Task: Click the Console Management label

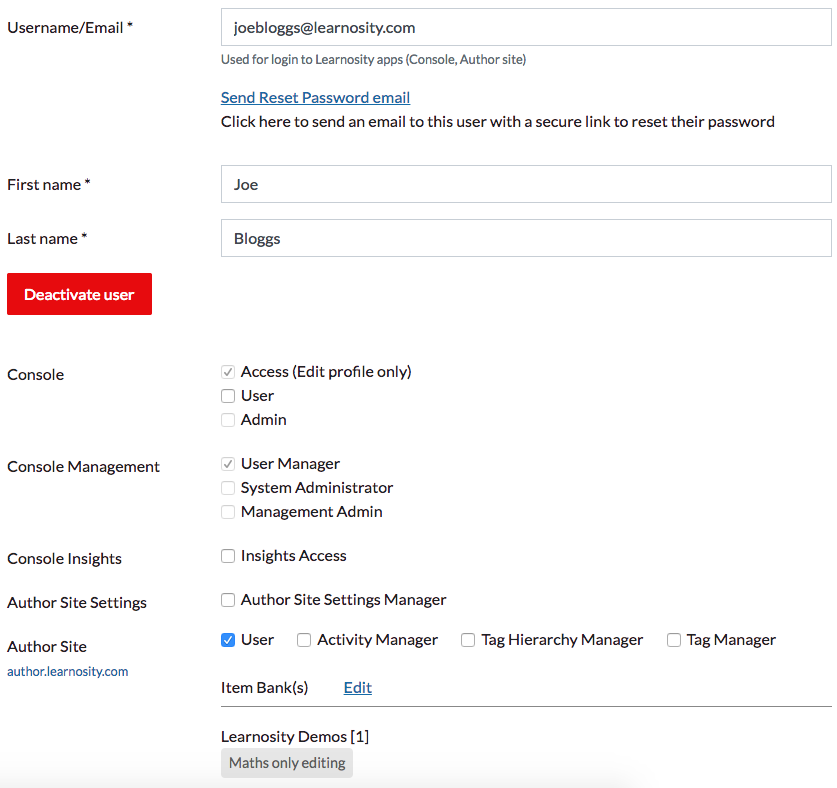Action: coord(83,467)
